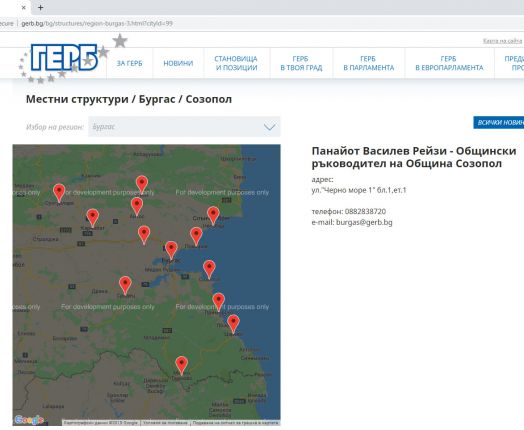Click the Burgas city map pin
This screenshot has width=524, height=430.
coord(171,250)
